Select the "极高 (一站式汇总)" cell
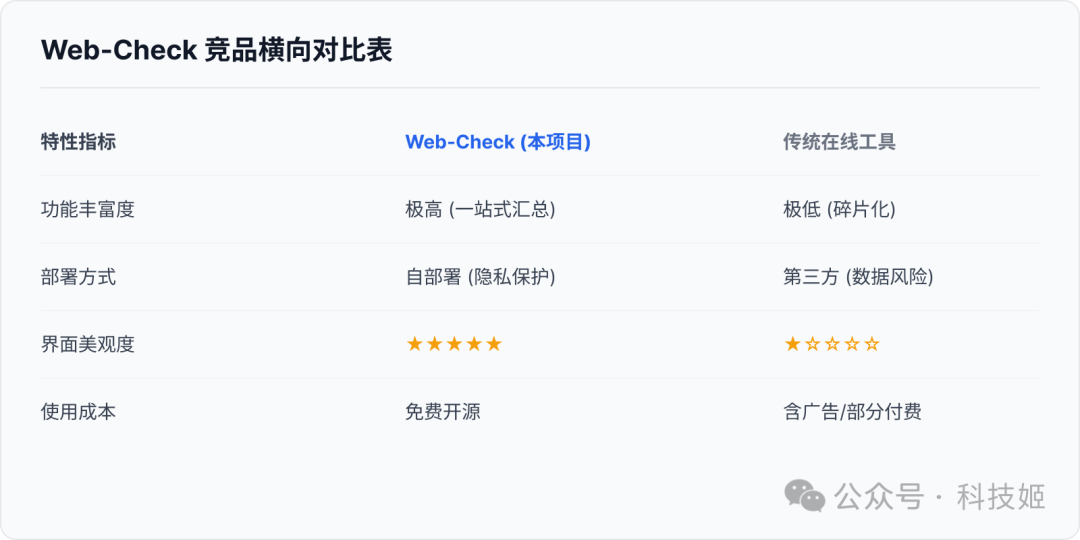Image resolution: width=1080 pixels, height=540 pixels. point(480,209)
